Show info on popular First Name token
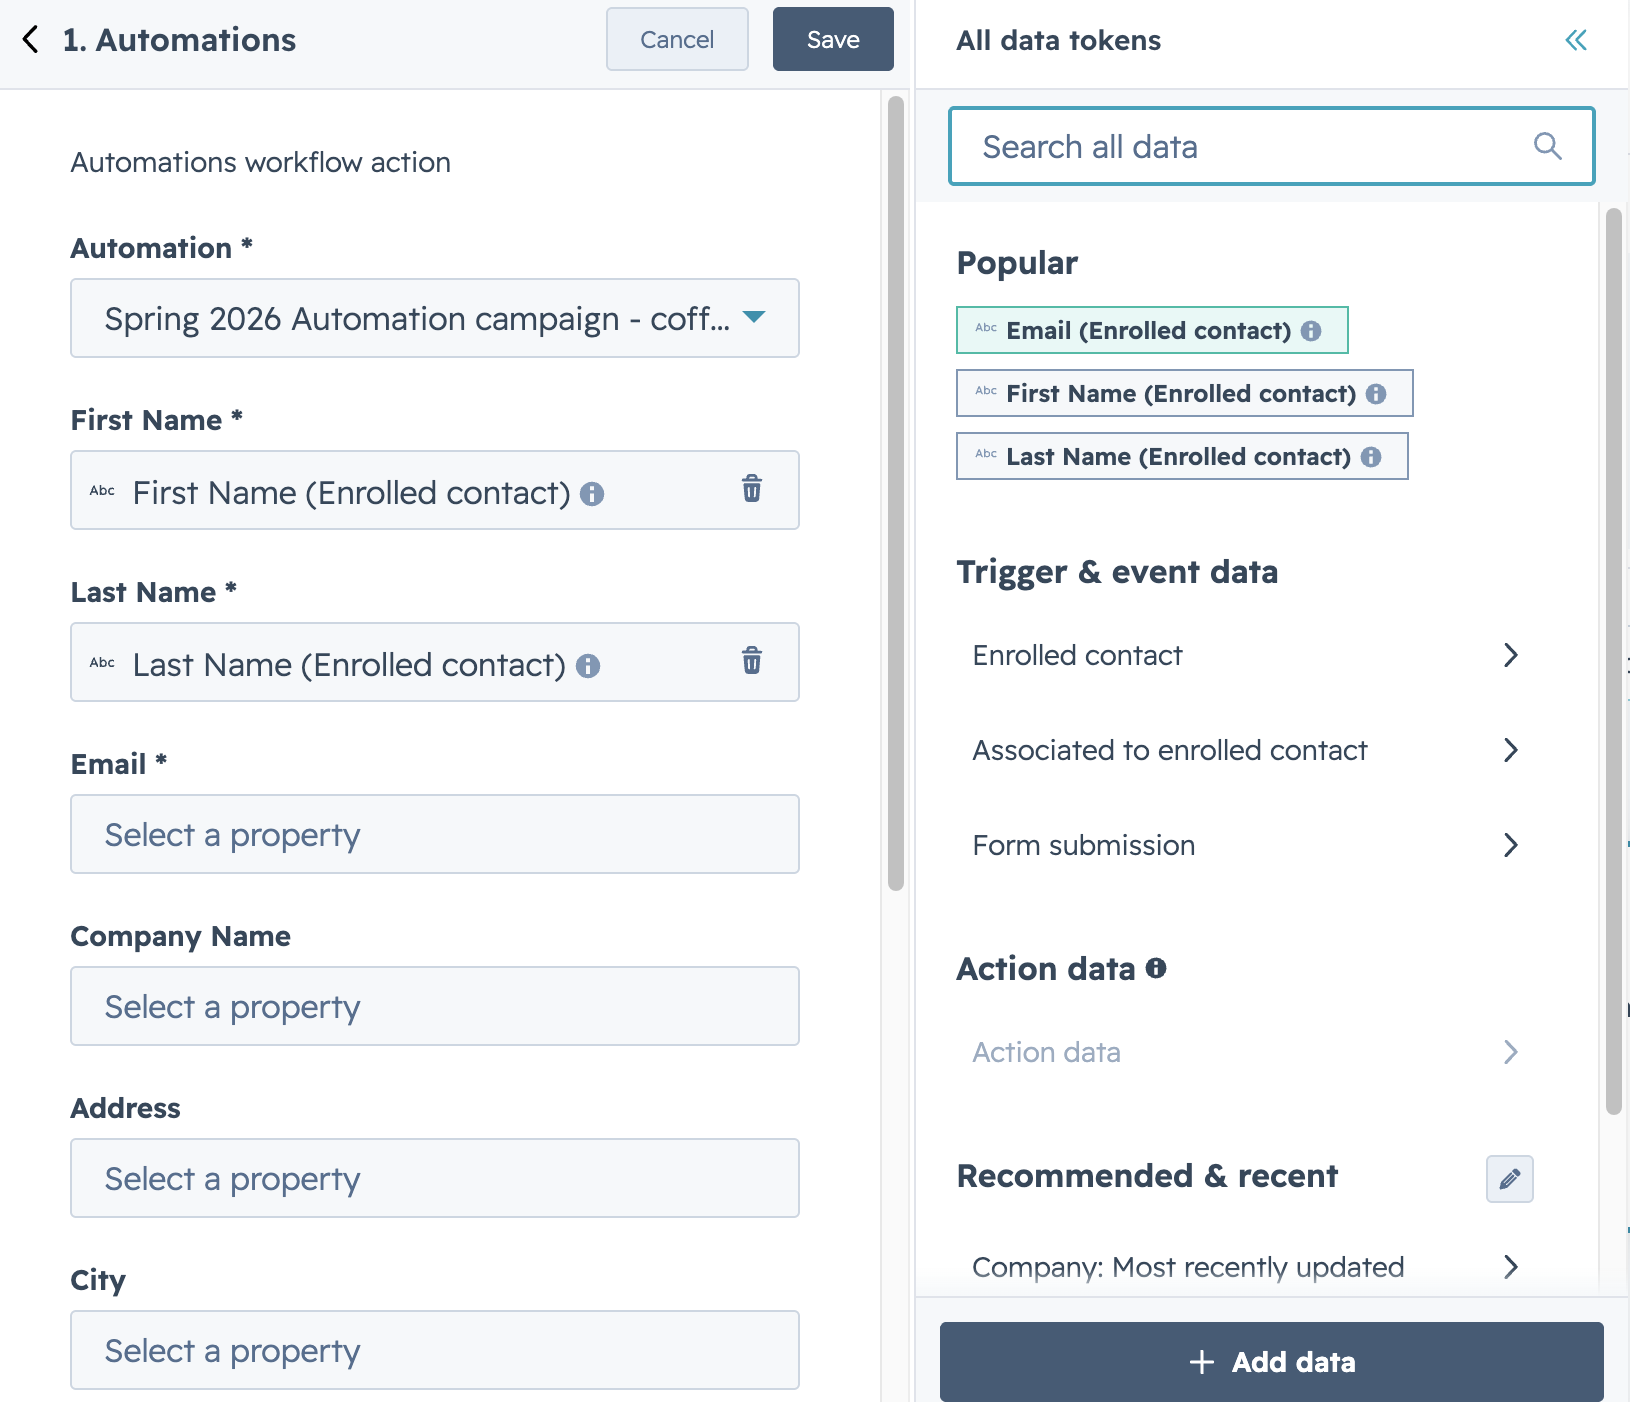 click(x=1376, y=394)
